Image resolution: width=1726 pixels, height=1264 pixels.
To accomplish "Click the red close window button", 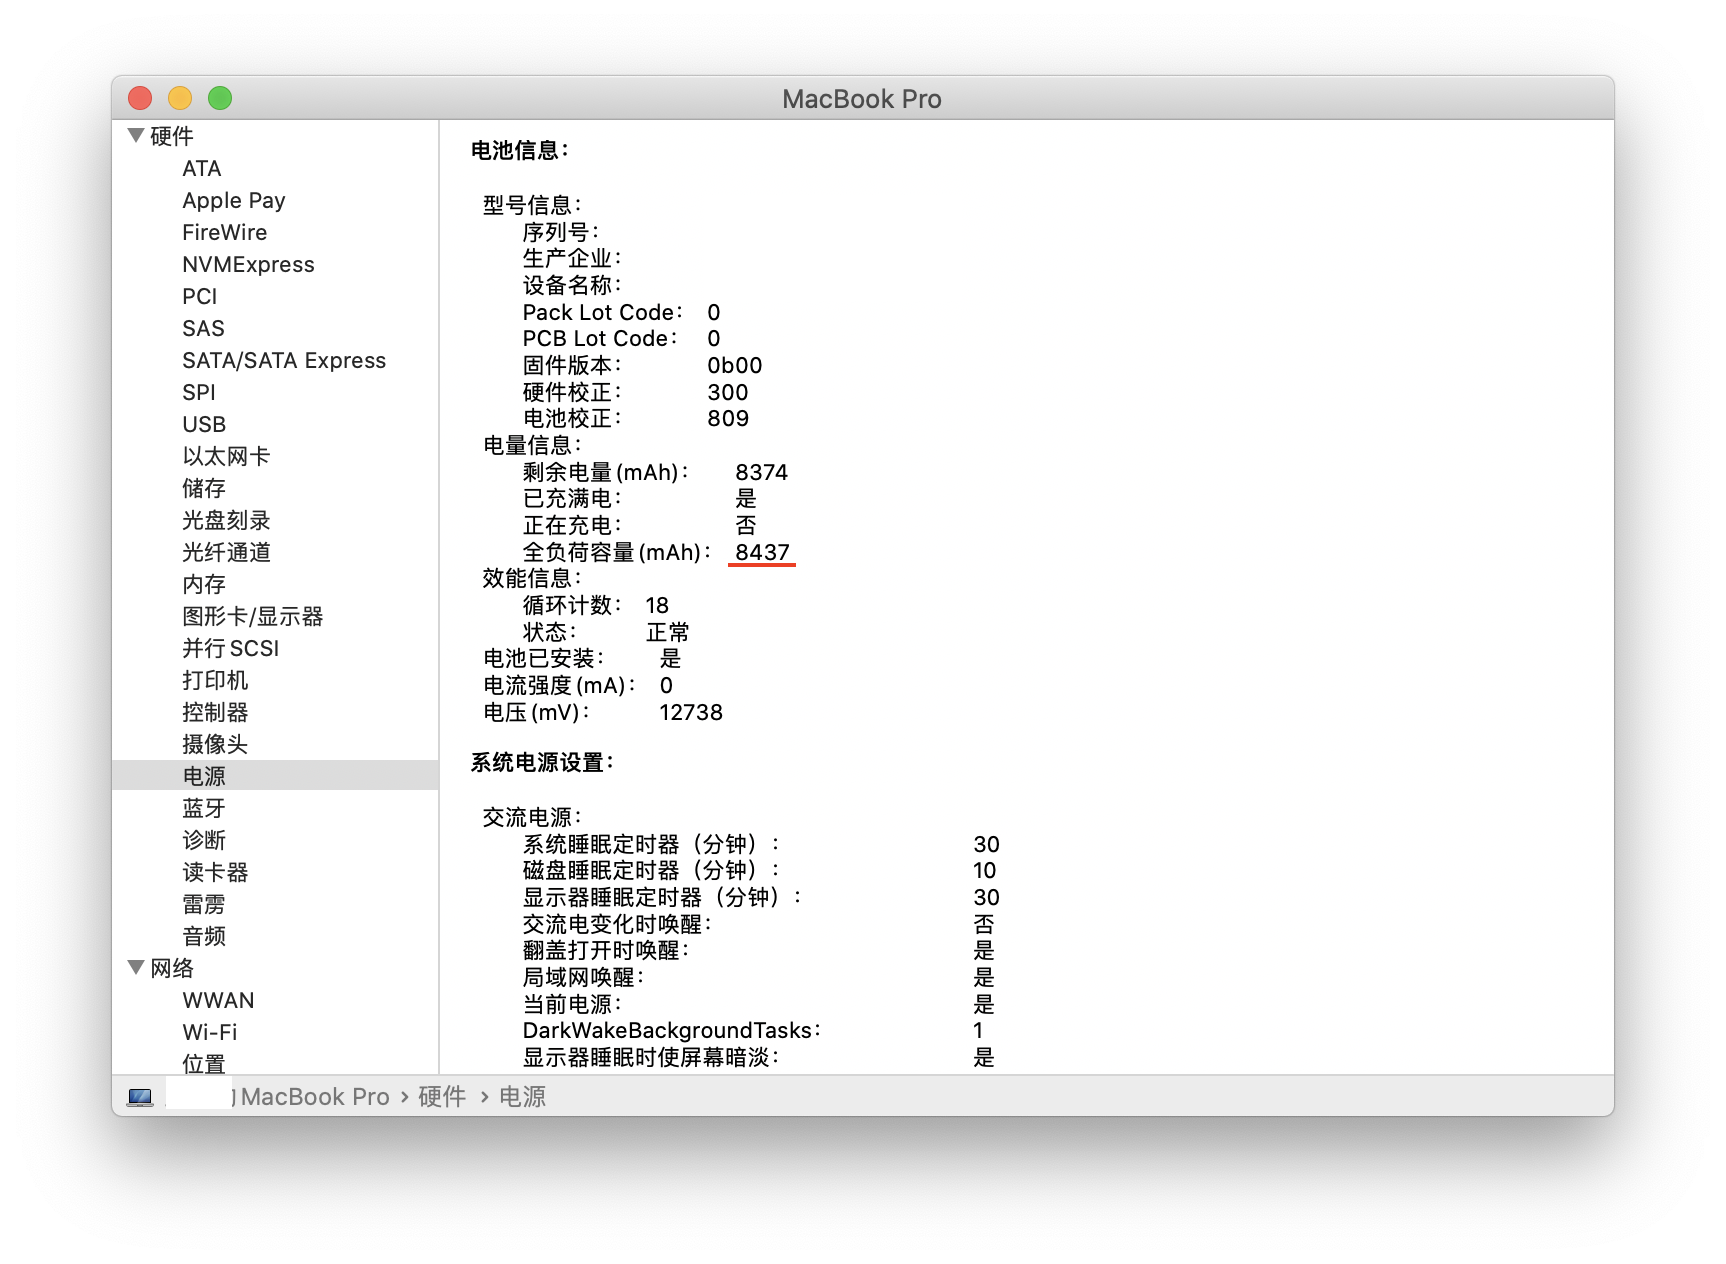I will click(140, 98).
